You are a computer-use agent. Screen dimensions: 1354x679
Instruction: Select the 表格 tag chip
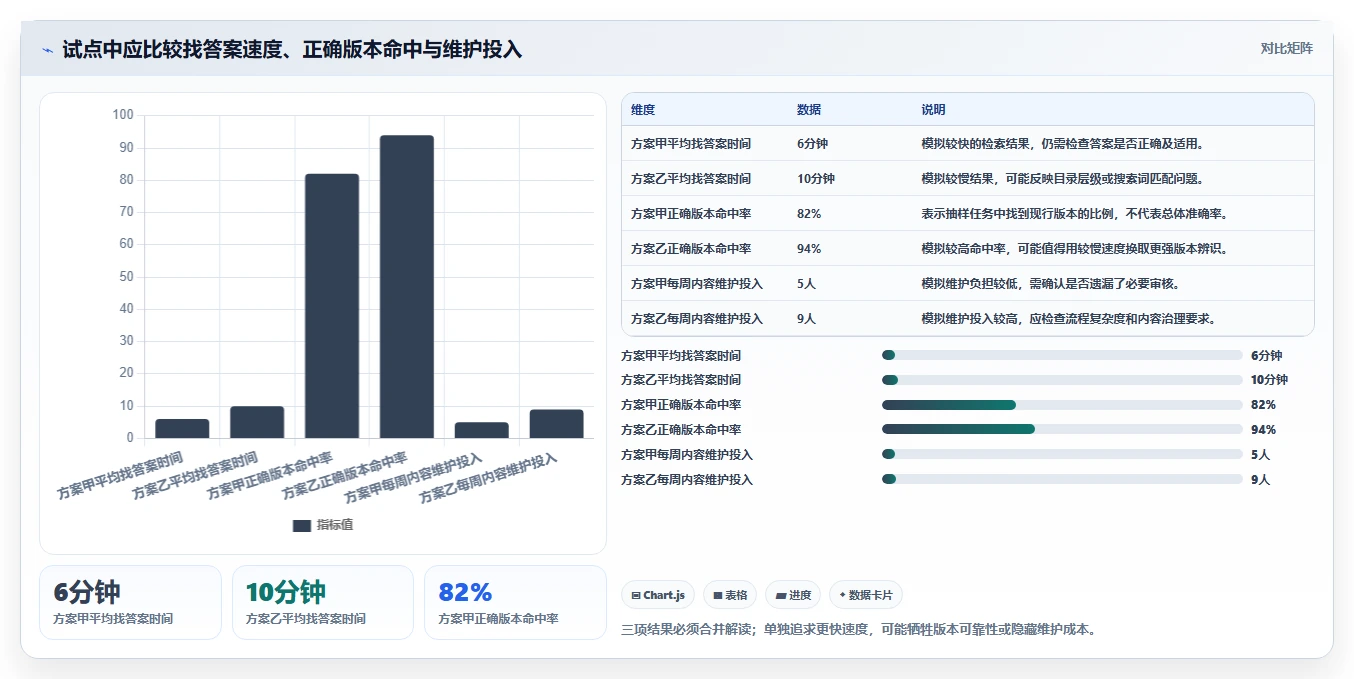(x=730, y=595)
